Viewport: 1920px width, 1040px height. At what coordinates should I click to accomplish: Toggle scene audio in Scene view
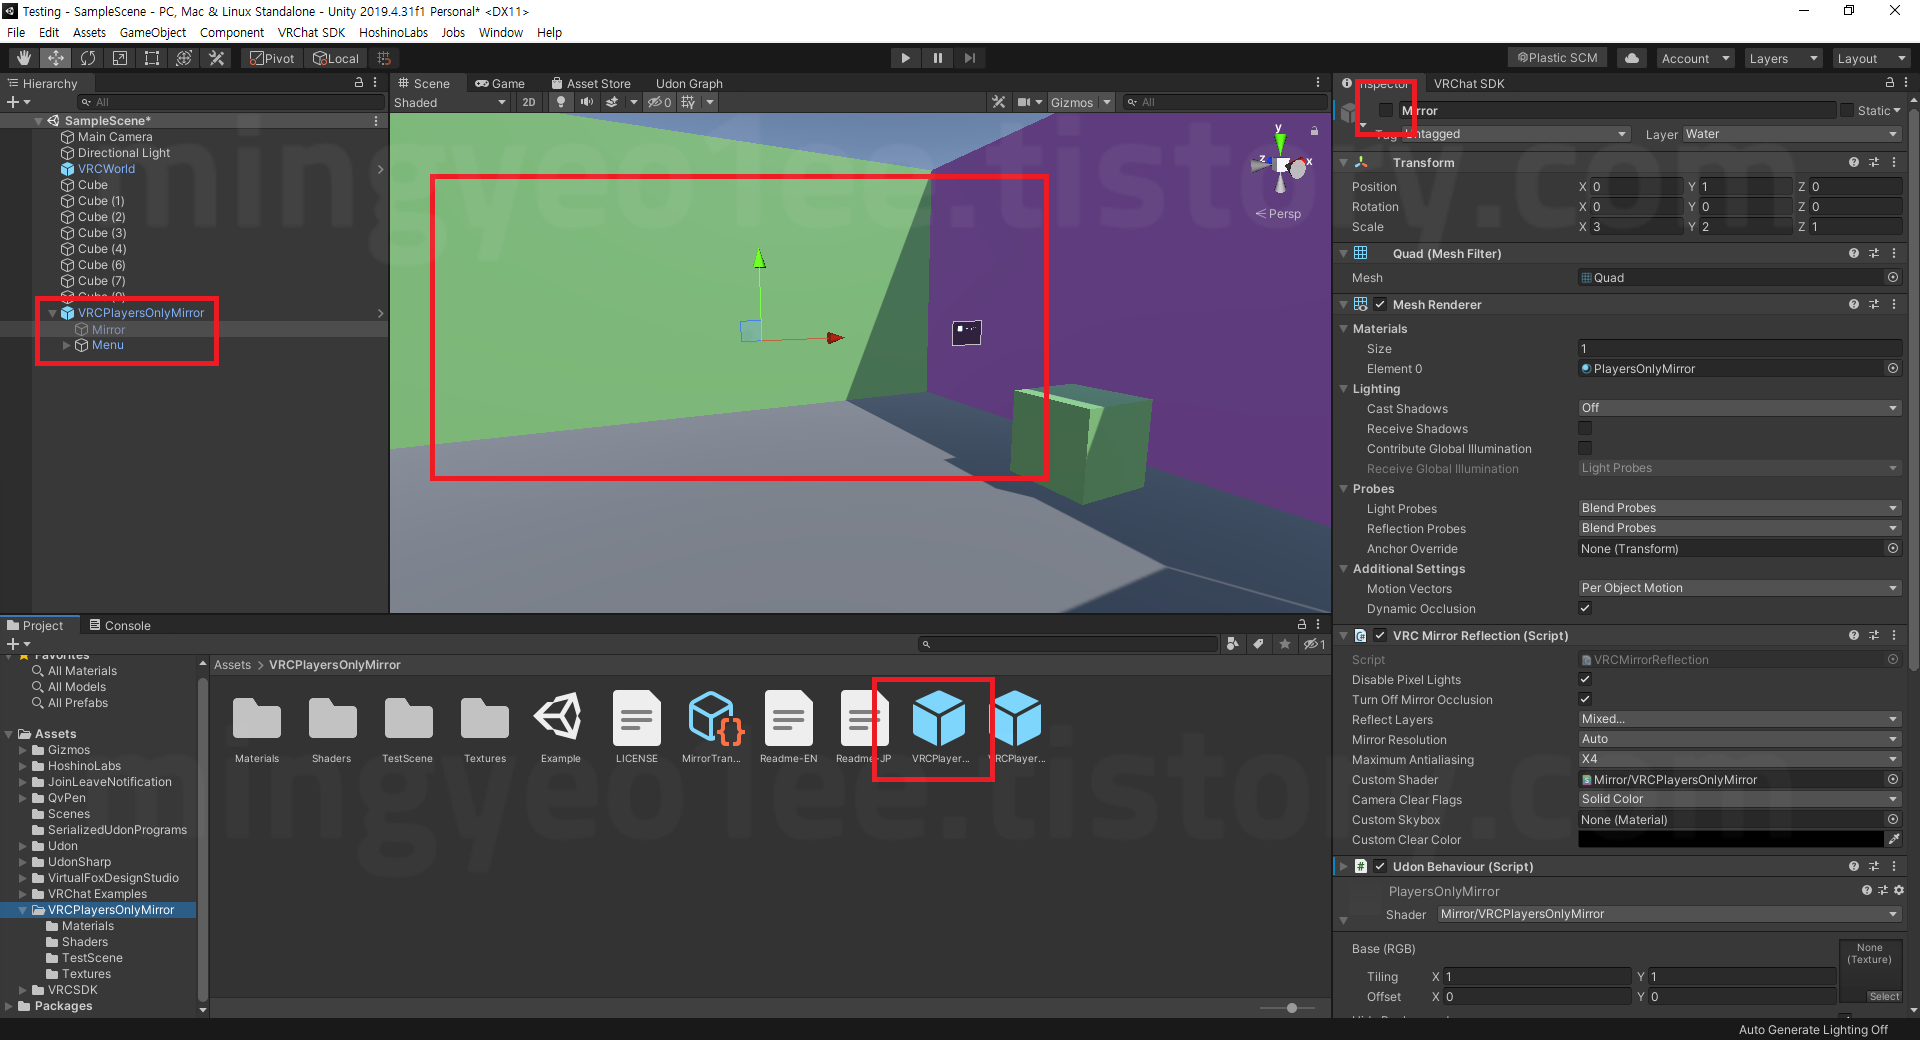pyautogui.click(x=587, y=102)
